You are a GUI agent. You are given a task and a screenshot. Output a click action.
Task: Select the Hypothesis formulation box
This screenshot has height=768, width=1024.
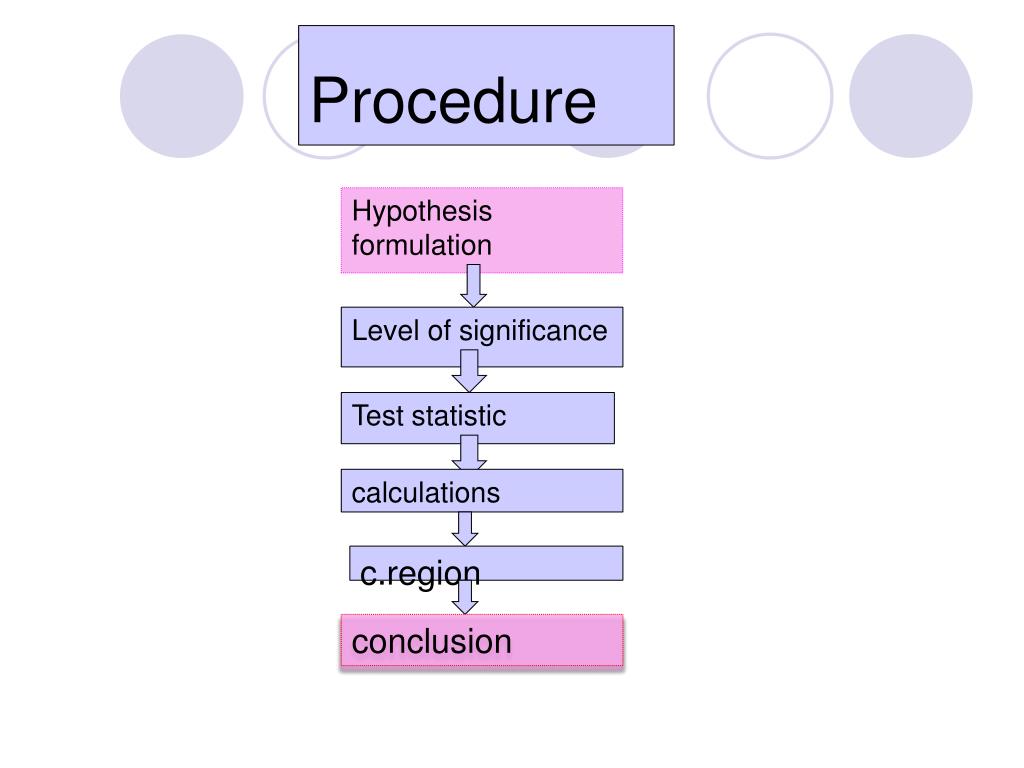[x=481, y=230]
